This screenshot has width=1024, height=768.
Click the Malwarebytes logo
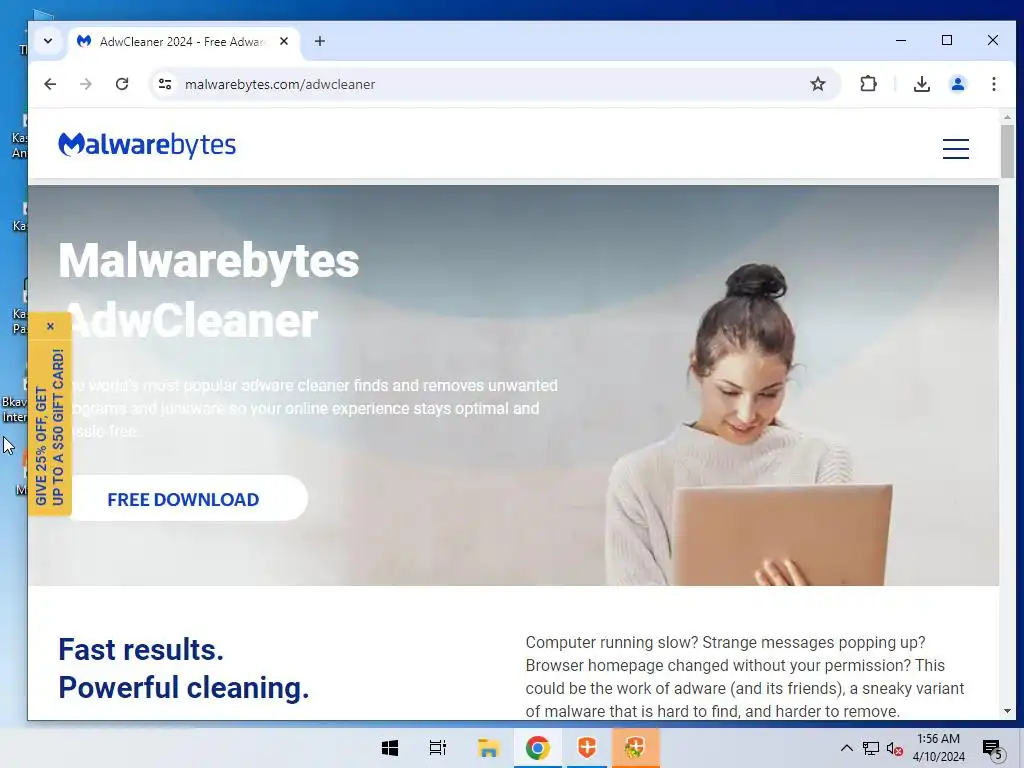(x=147, y=145)
